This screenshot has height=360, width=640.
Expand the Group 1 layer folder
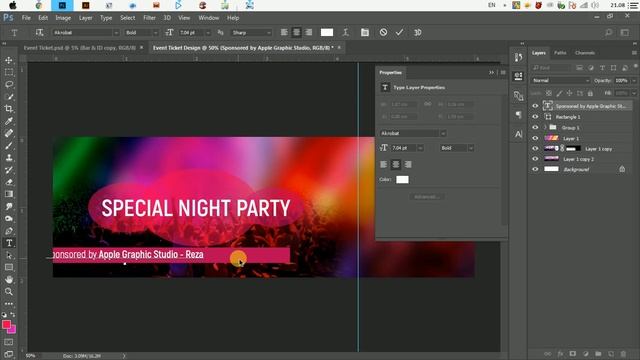point(545,128)
